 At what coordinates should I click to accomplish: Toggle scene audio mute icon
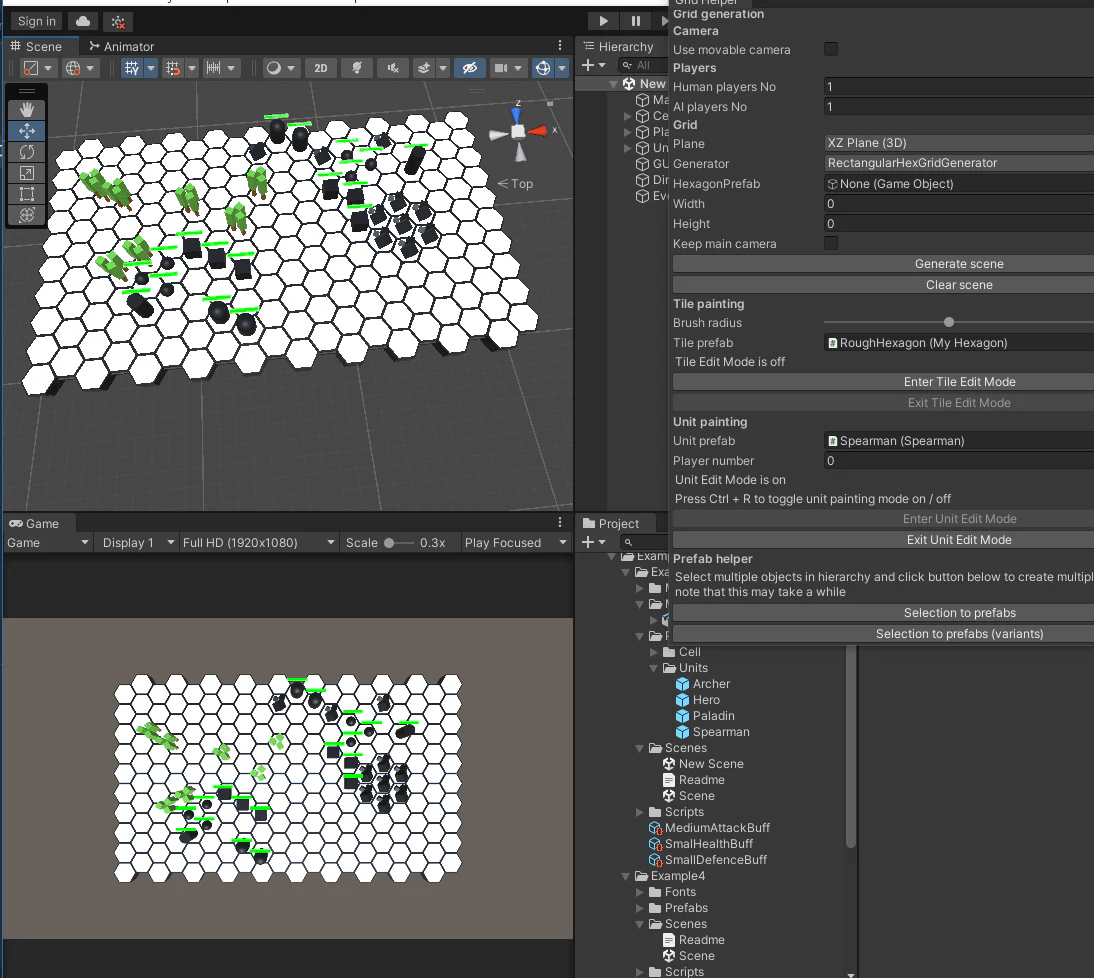[x=393, y=68]
